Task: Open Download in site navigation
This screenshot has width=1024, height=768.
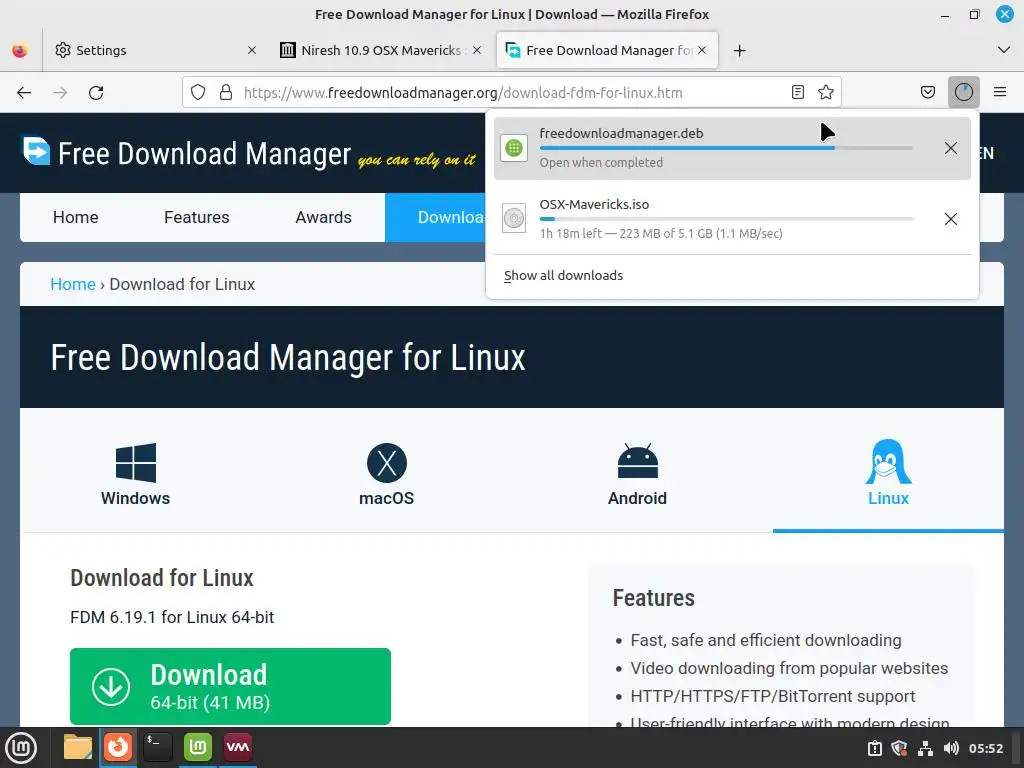Action: 436,217
